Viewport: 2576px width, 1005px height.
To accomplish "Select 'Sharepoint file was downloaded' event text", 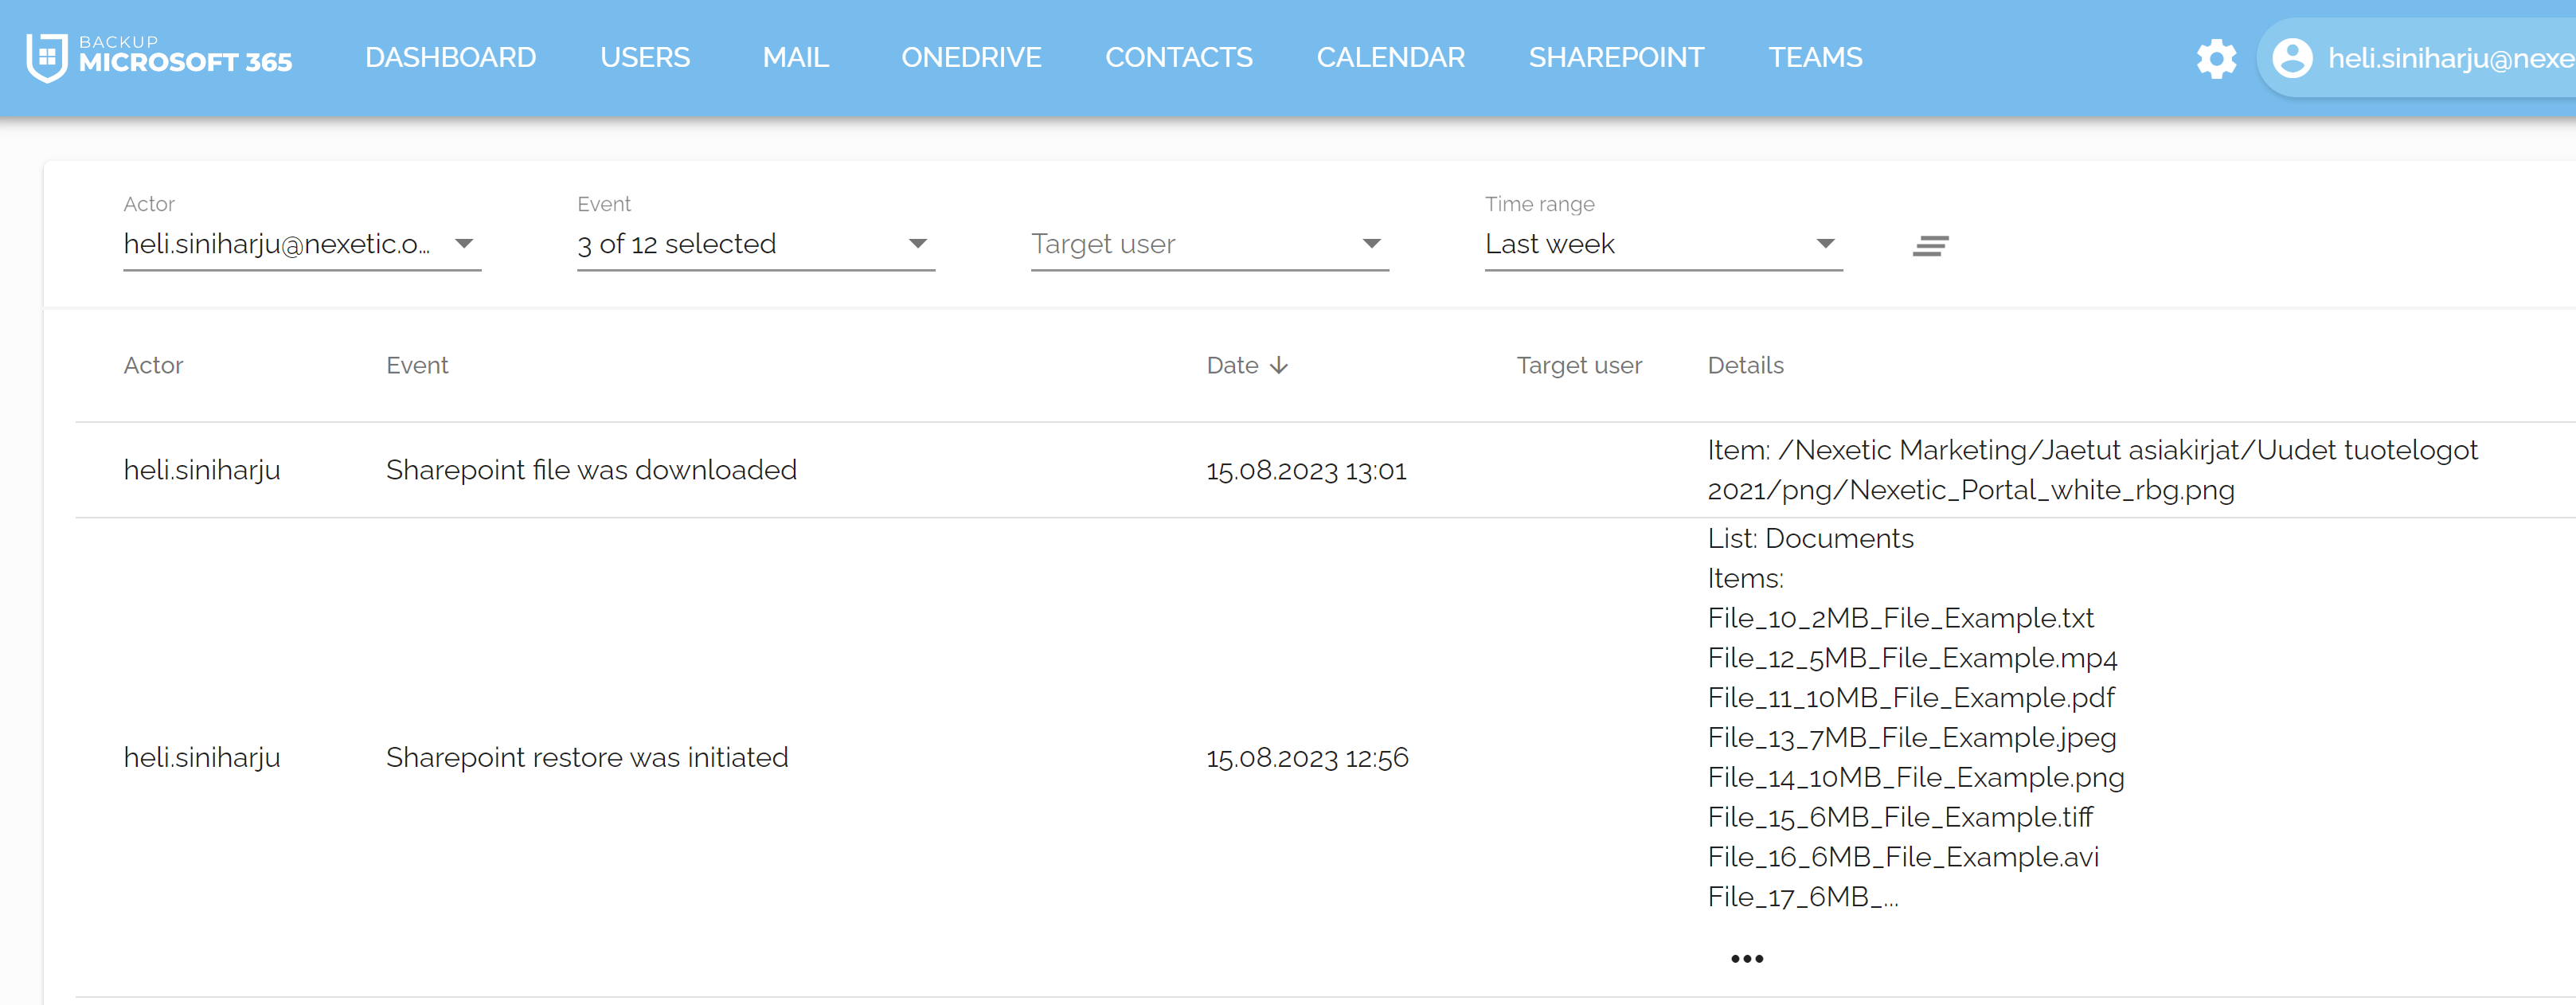I will pyautogui.click(x=591, y=470).
